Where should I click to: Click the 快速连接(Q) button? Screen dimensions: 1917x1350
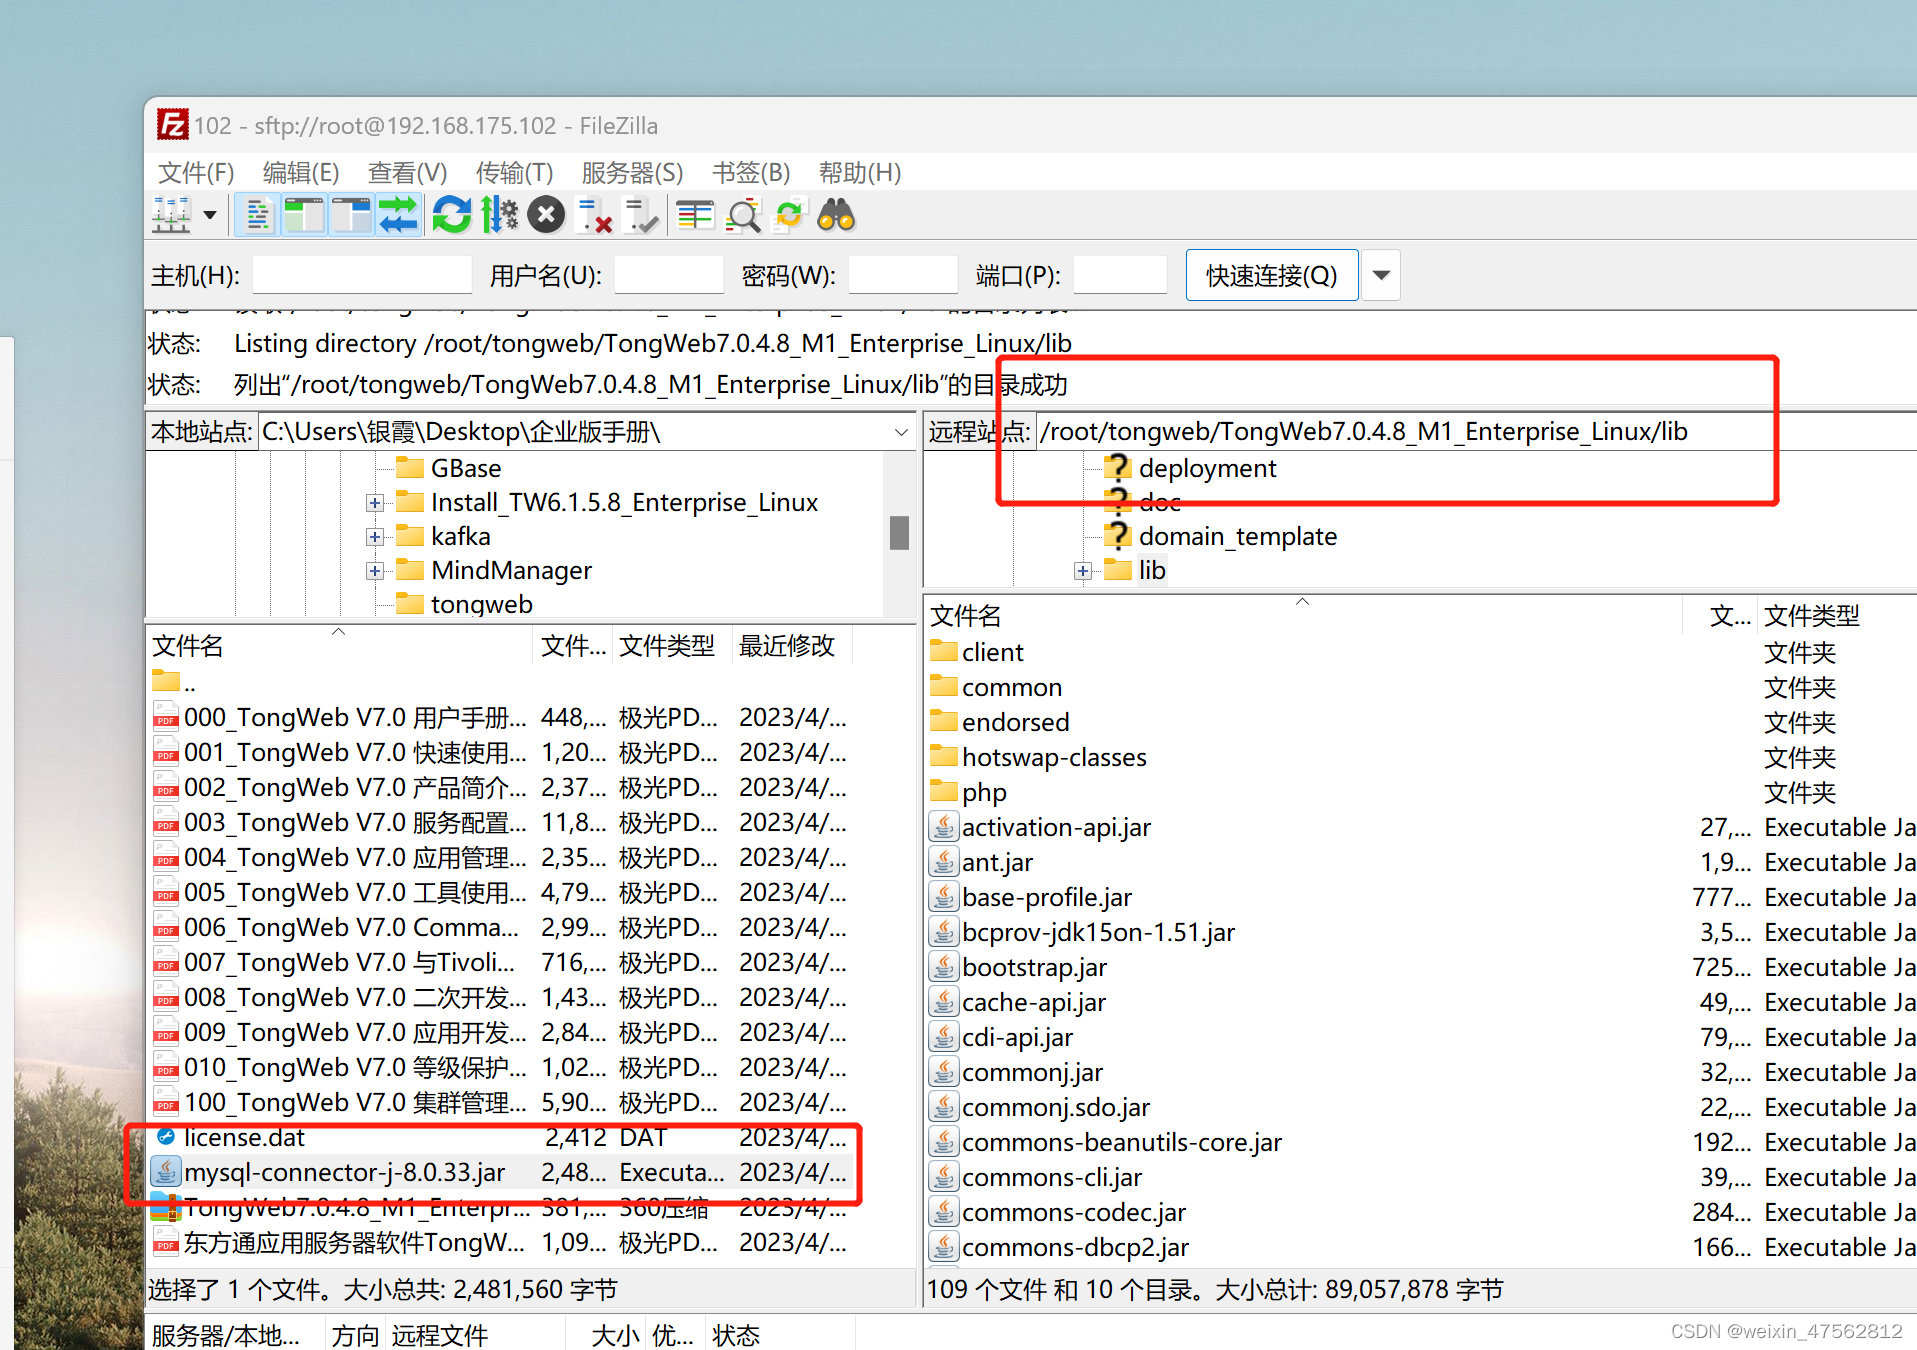coord(1271,275)
